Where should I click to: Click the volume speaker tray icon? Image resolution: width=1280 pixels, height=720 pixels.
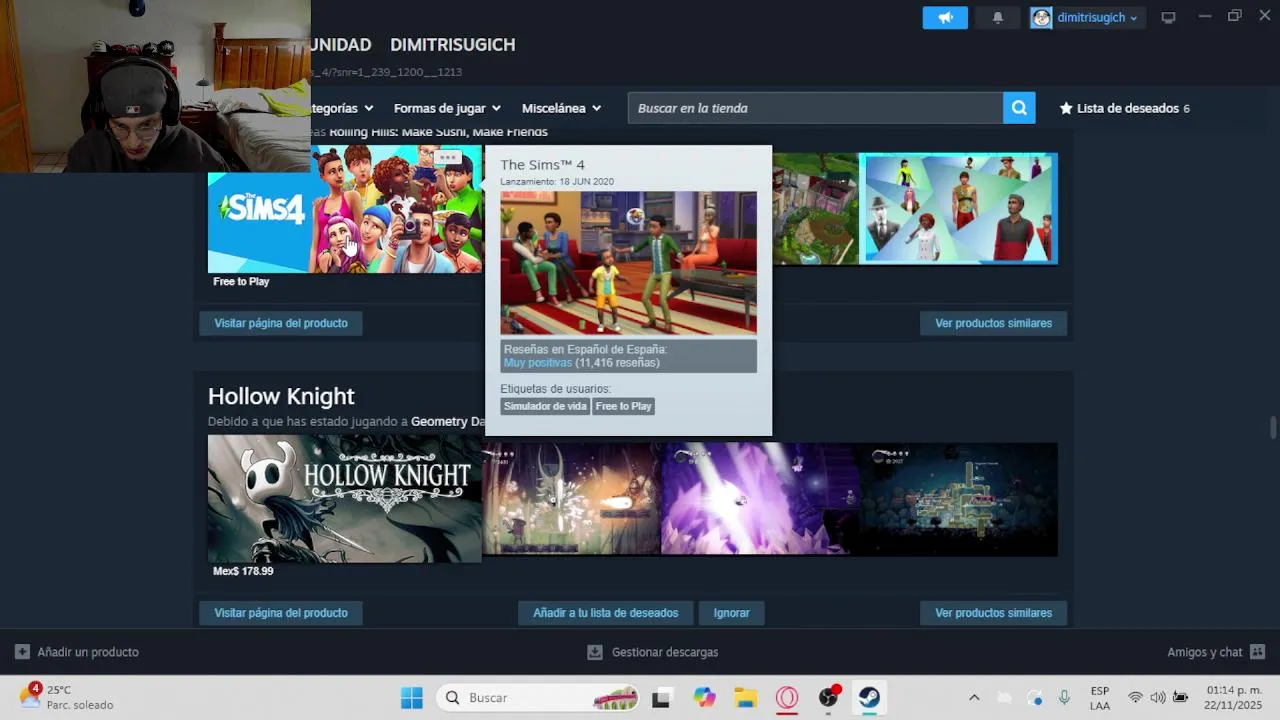pyautogui.click(x=1157, y=698)
